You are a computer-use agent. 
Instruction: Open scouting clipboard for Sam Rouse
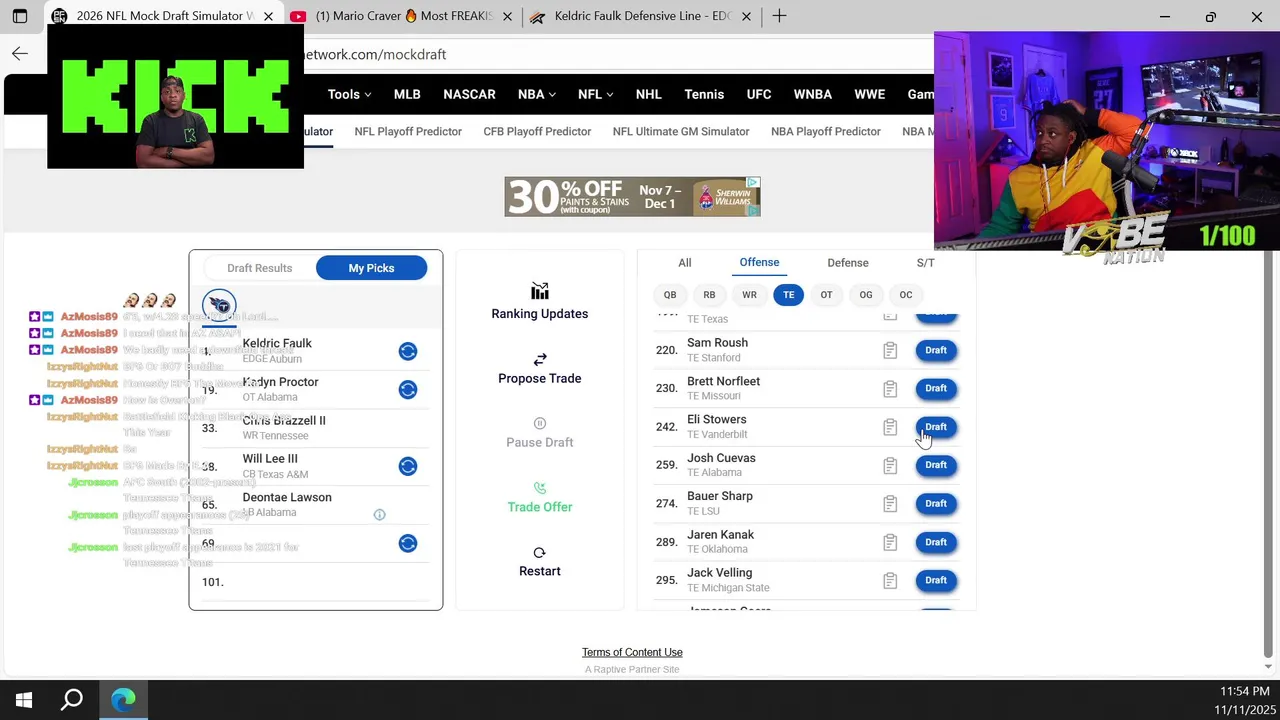coord(890,351)
